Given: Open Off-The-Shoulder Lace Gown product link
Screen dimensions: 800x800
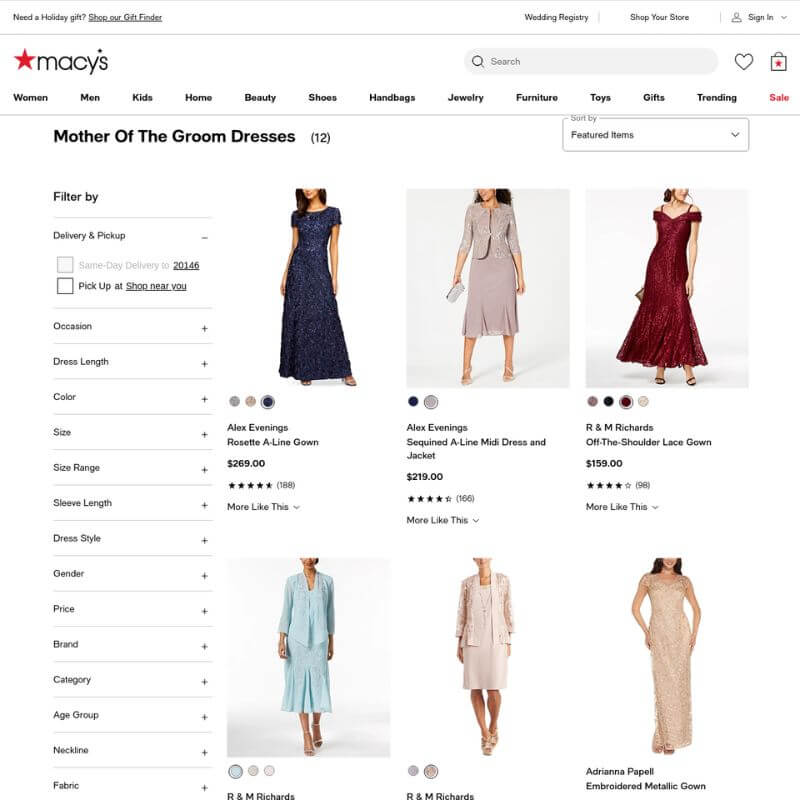Looking at the screenshot, I should [x=648, y=442].
